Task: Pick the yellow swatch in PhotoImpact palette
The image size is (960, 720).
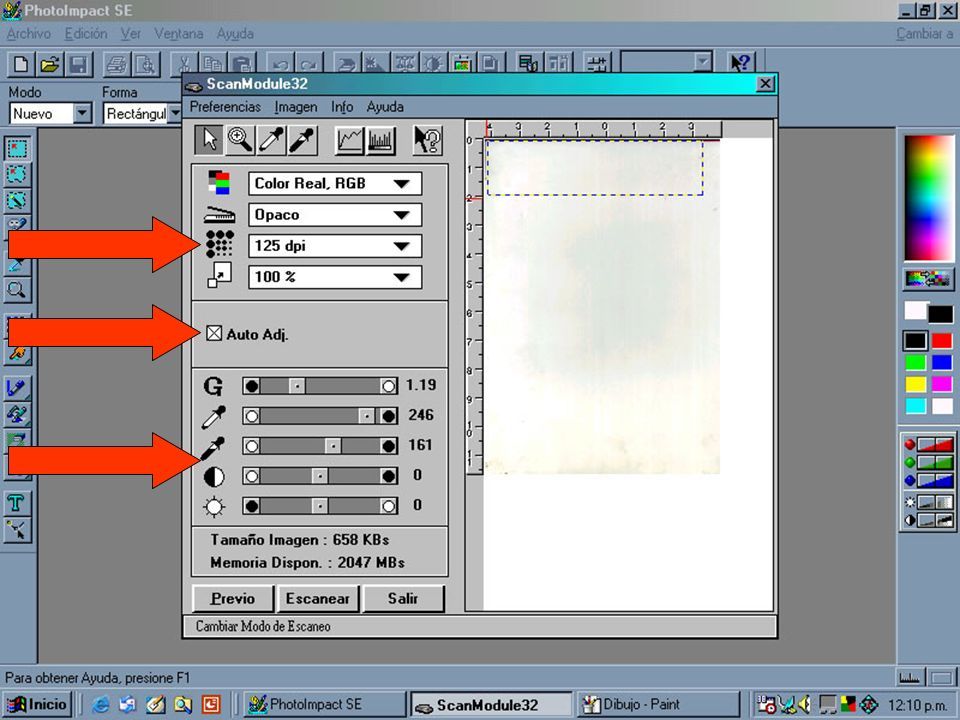Action: click(x=915, y=384)
